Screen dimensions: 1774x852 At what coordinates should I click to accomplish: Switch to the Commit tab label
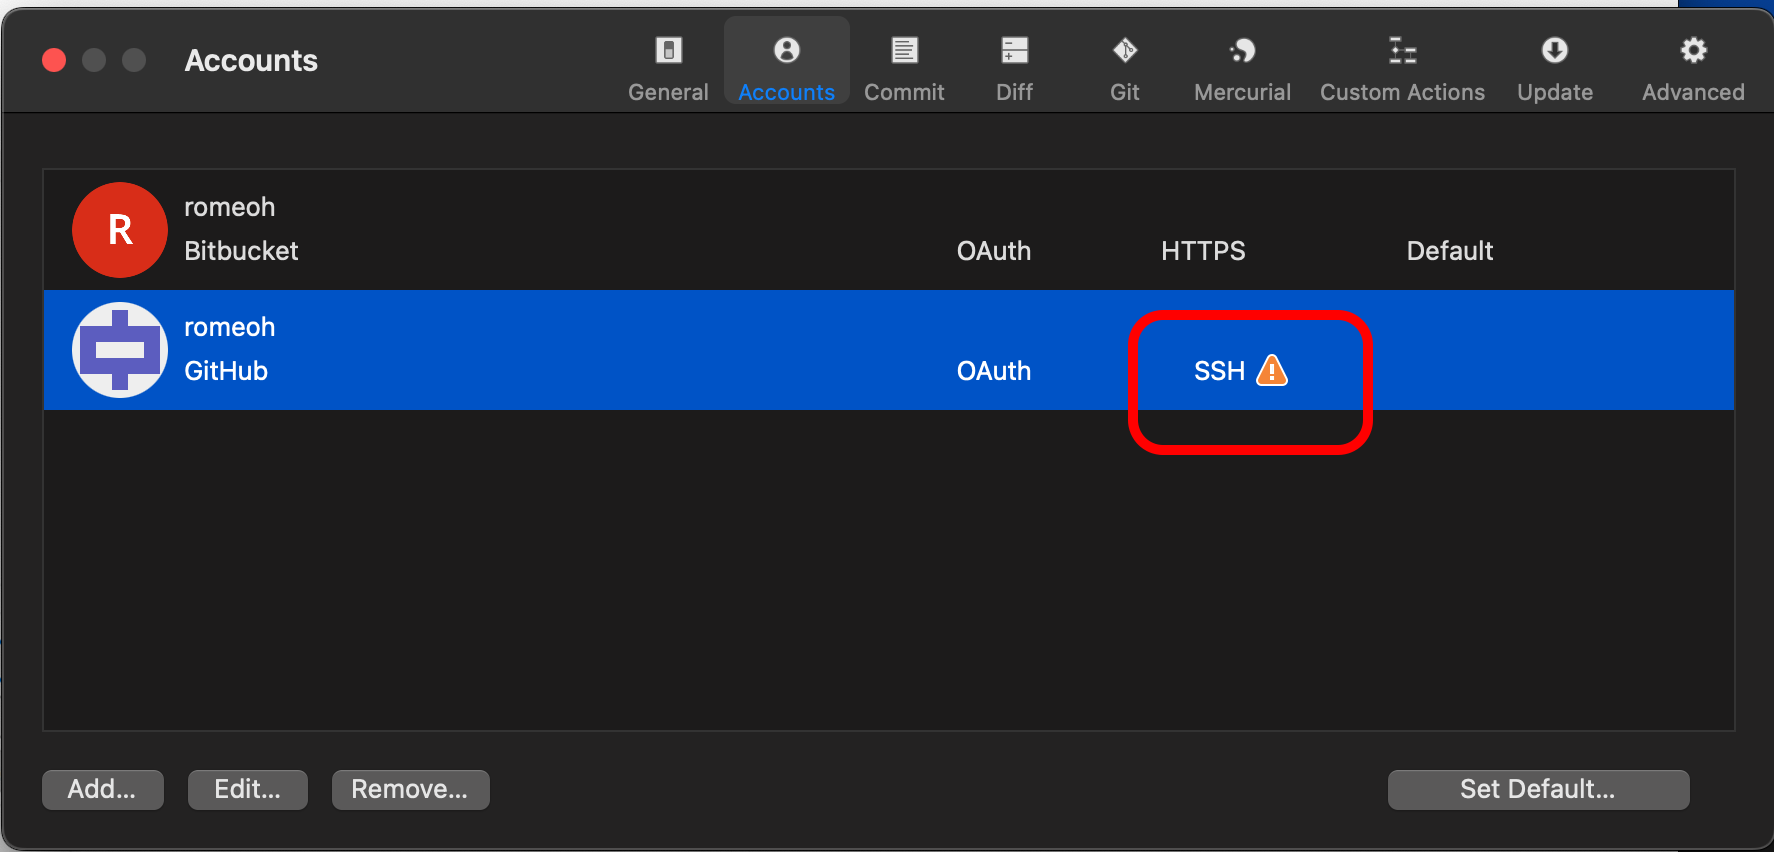[904, 92]
